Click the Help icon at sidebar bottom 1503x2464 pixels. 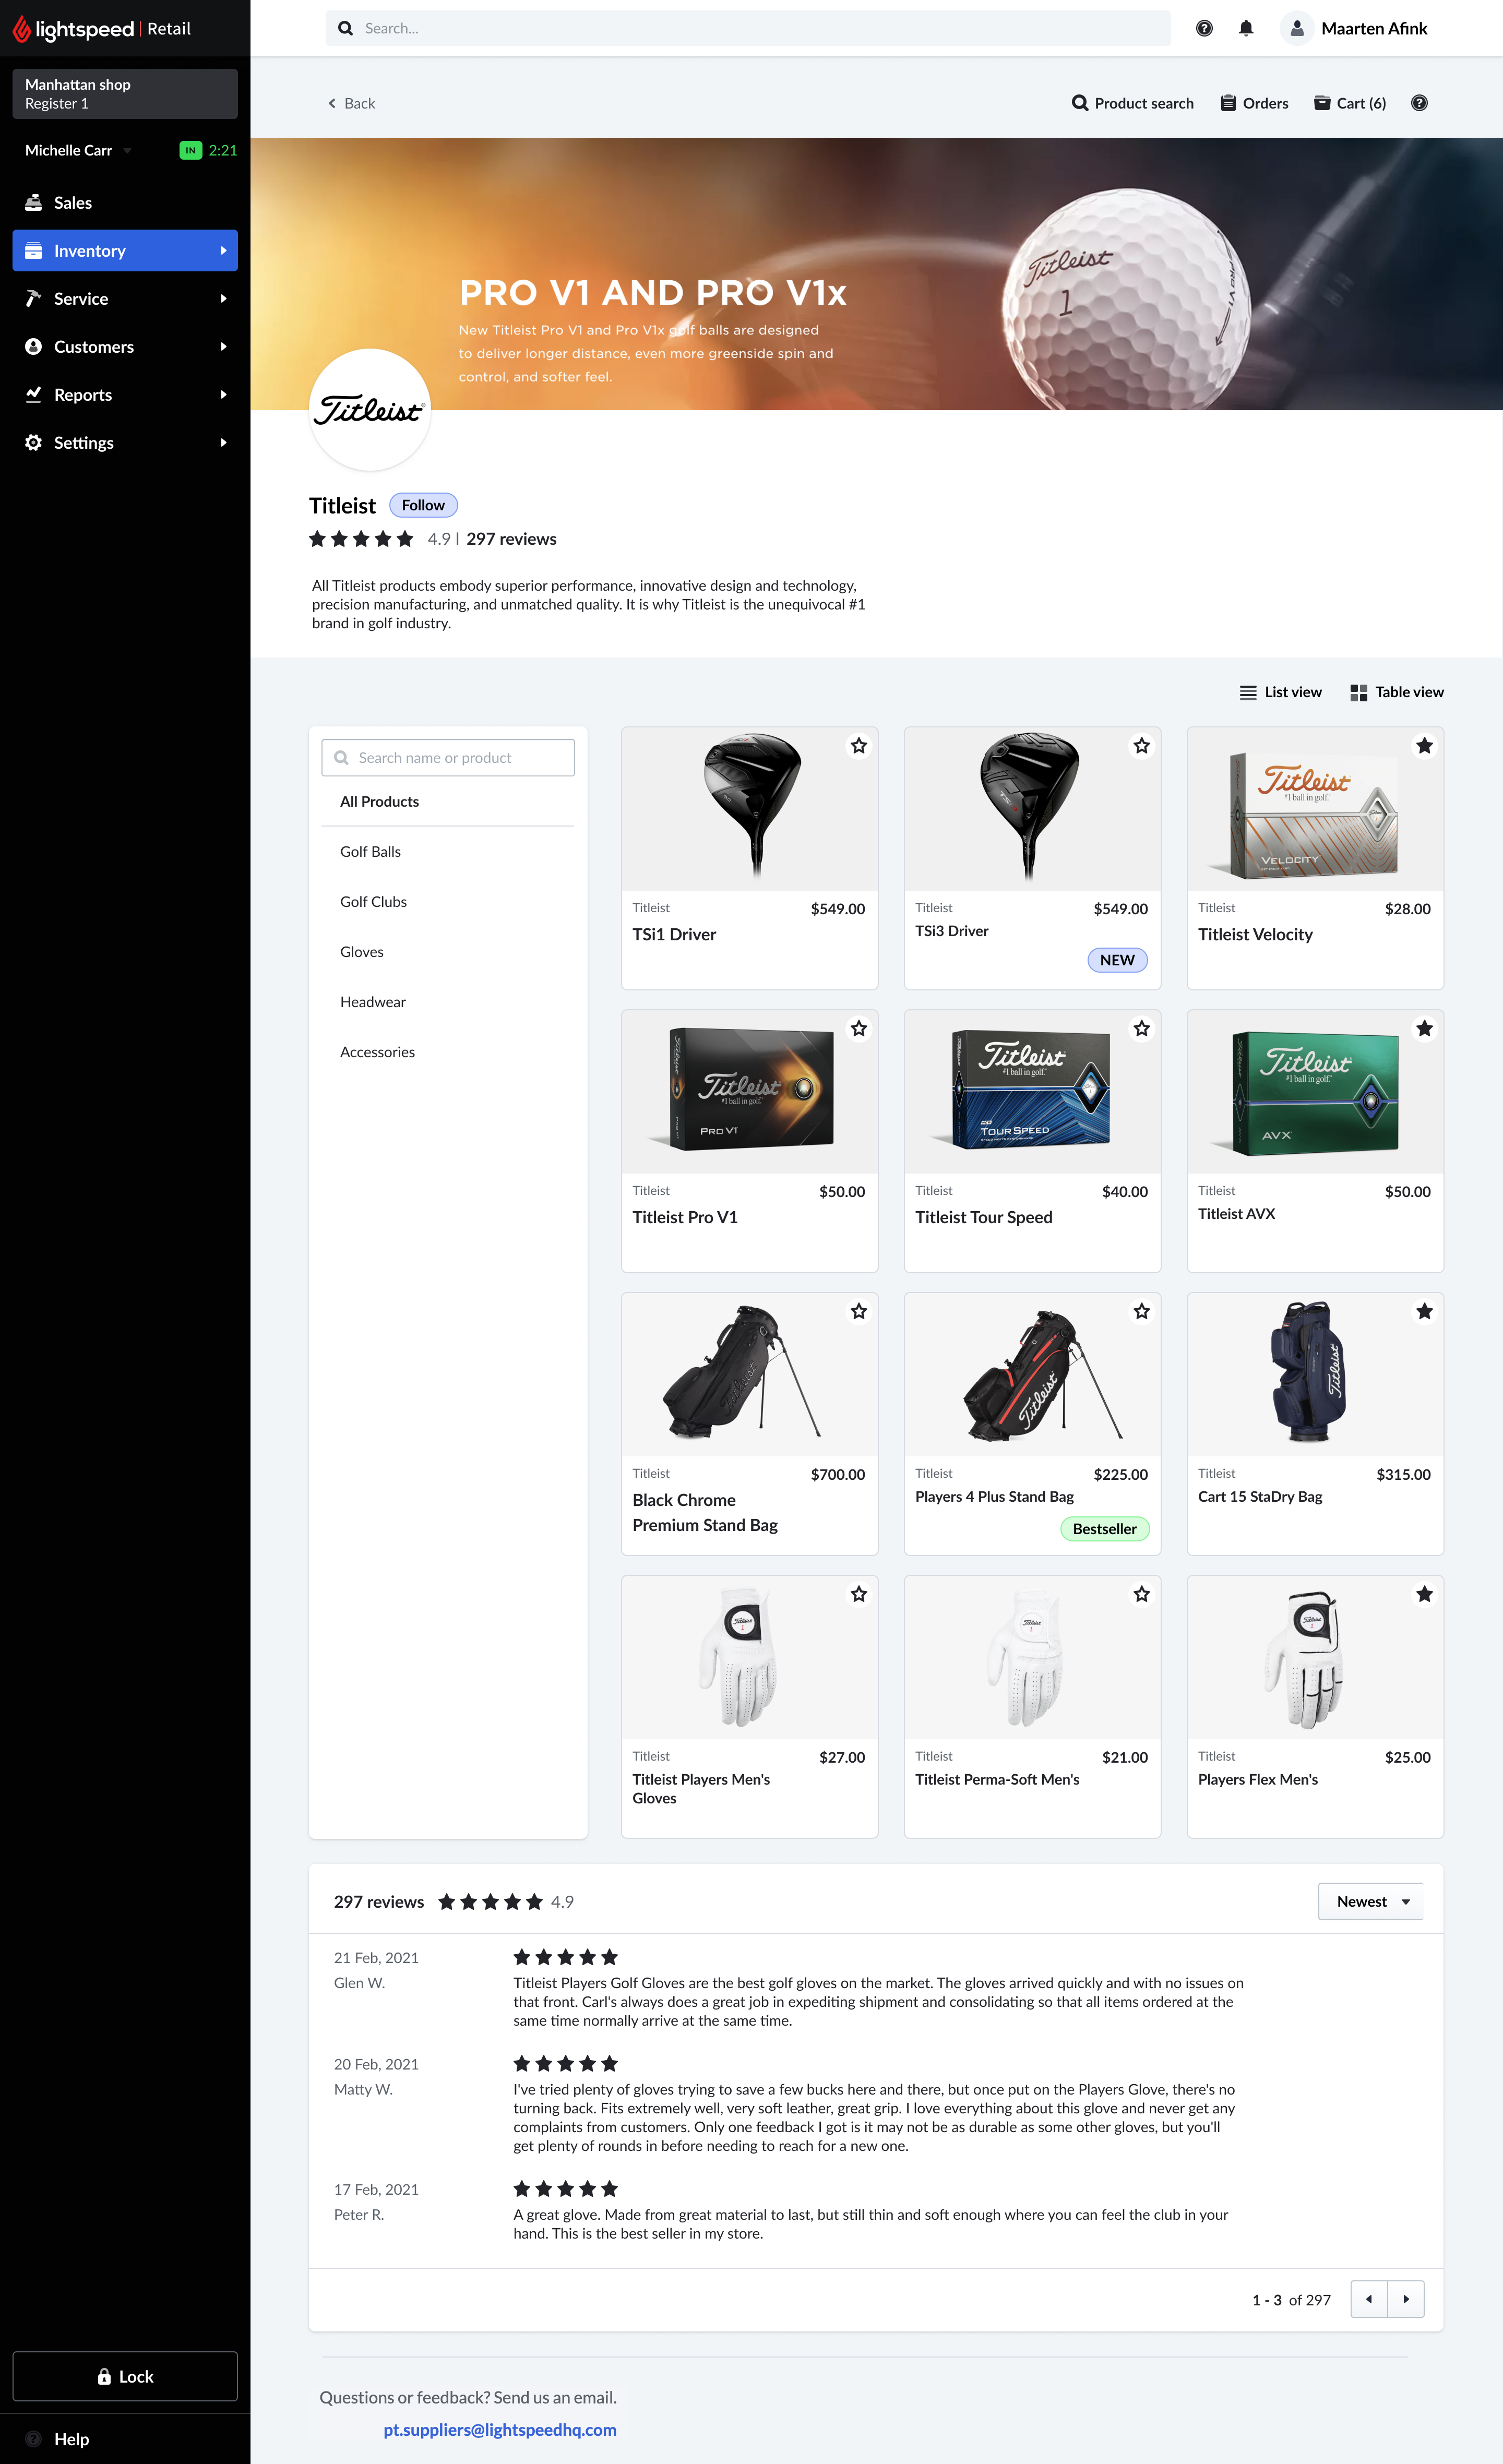tap(33, 2438)
